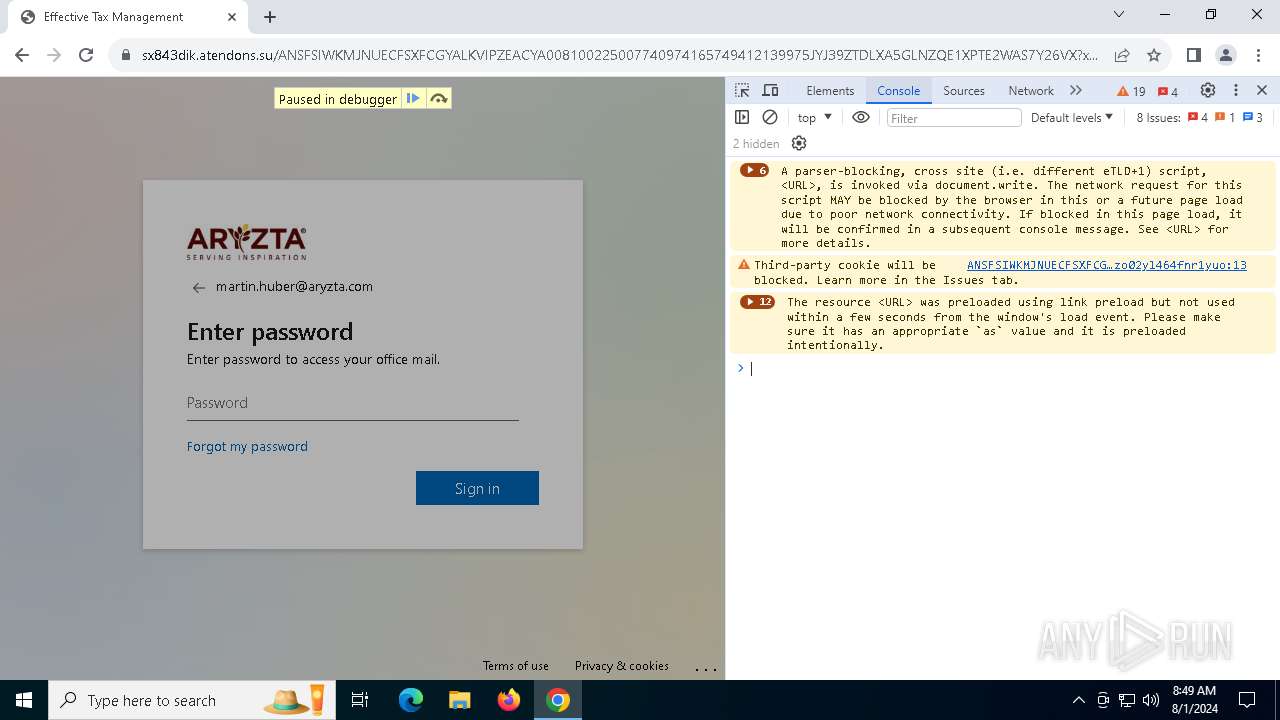Toggle the console sidebar icon

[x=742, y=117]
